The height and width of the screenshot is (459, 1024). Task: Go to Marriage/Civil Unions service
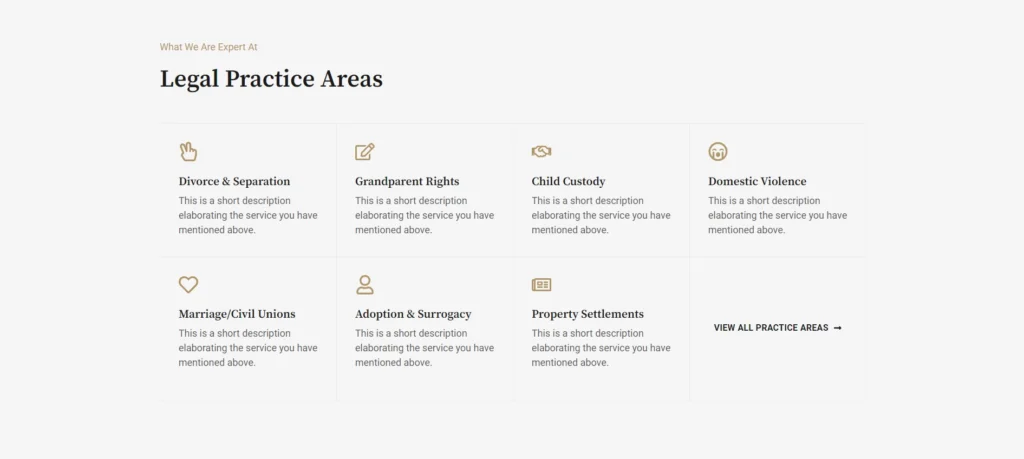point(237,314)
